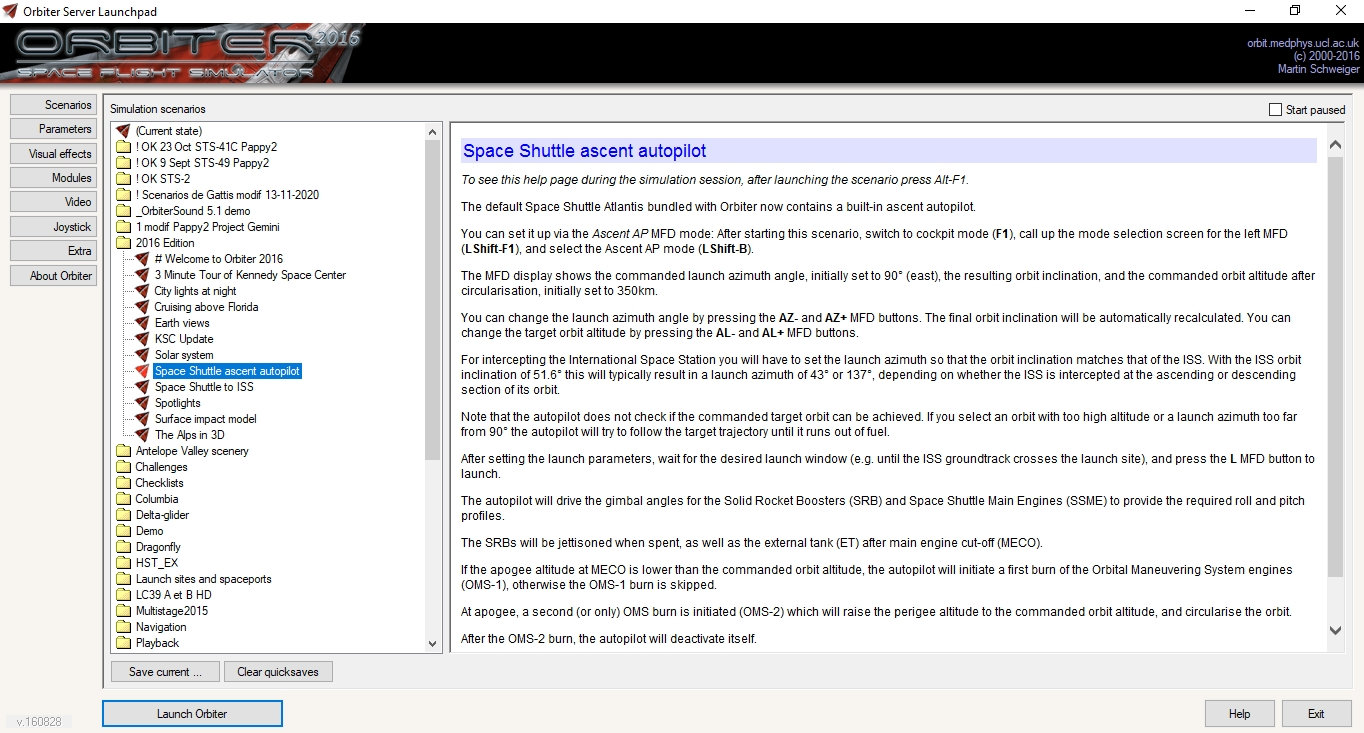Click the icon for The Alps in 3D
This screenshot has height=733, width=1364.
[142, 435]
